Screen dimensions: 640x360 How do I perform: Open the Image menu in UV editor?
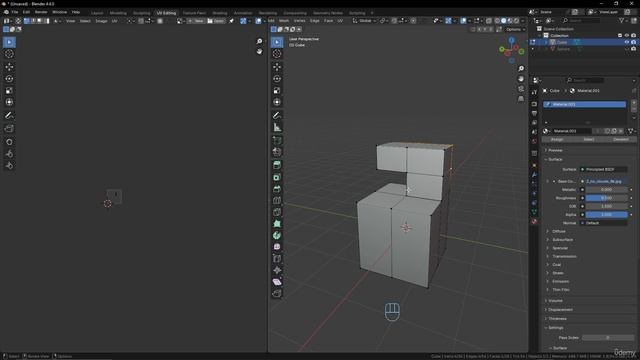(101, 21)
